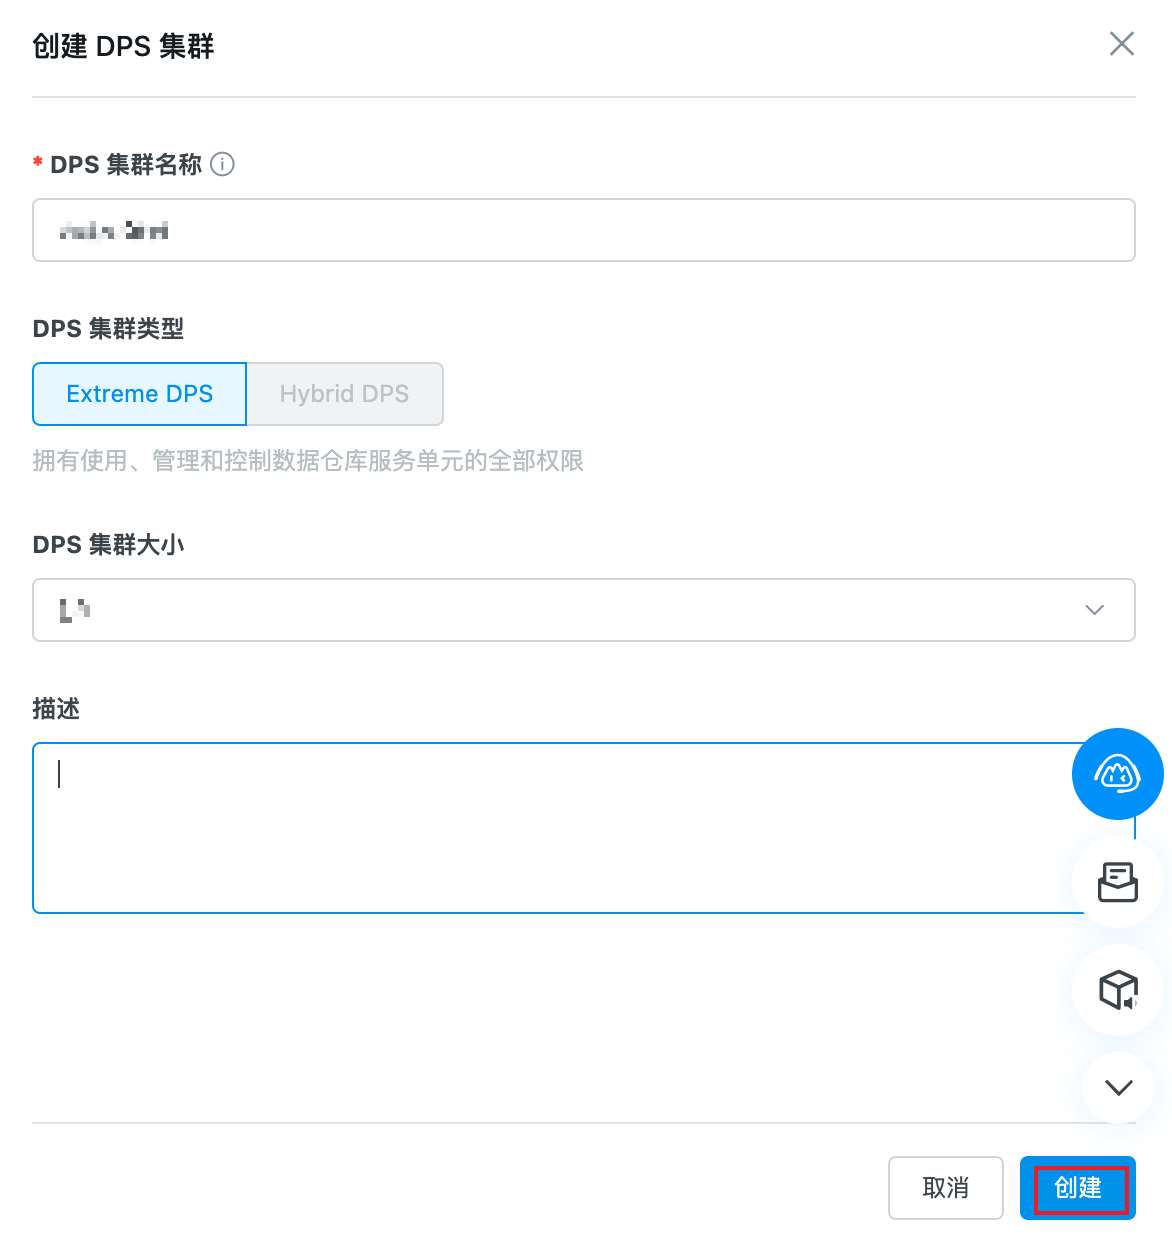Click the 创建 DPS 集群 dialog title
Viewport: 1172px width, 1244px height.
(123, 46)
